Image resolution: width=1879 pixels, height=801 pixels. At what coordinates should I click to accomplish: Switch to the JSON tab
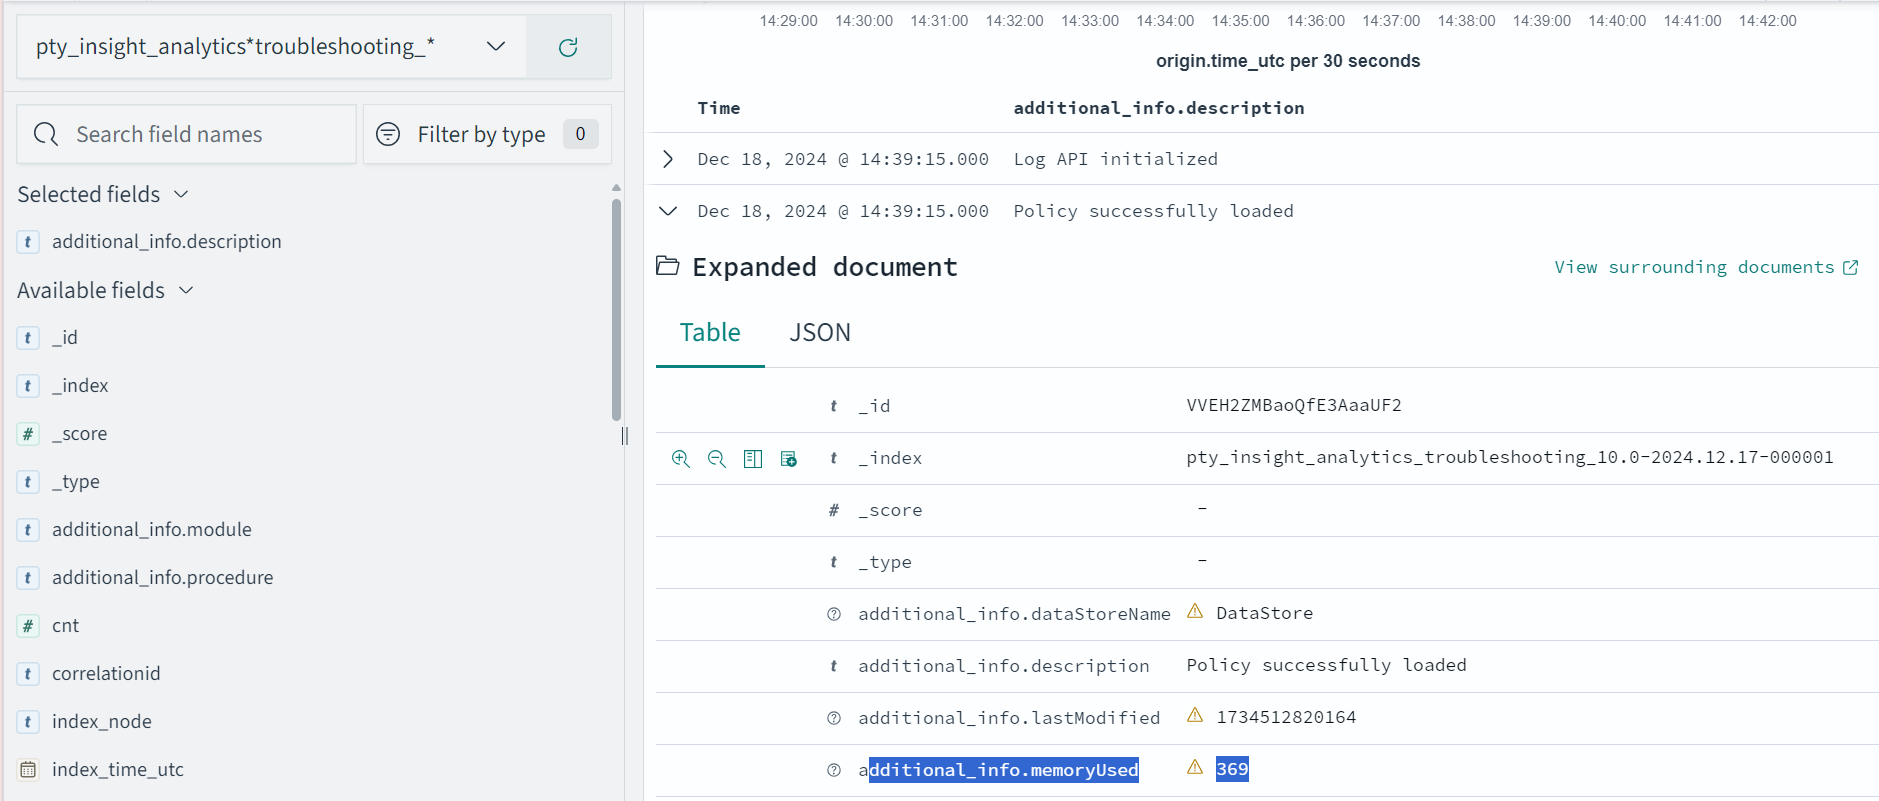click(819, 333)
